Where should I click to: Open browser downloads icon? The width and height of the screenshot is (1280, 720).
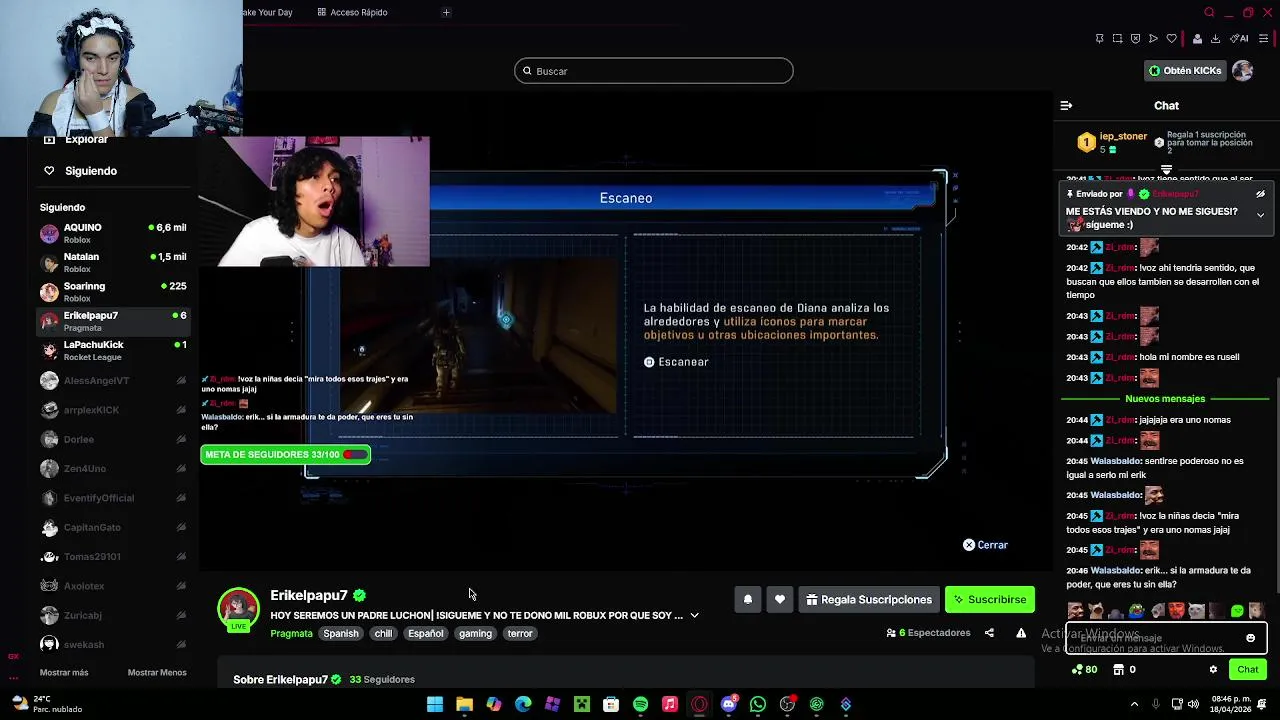click(x=1215, y=39)
